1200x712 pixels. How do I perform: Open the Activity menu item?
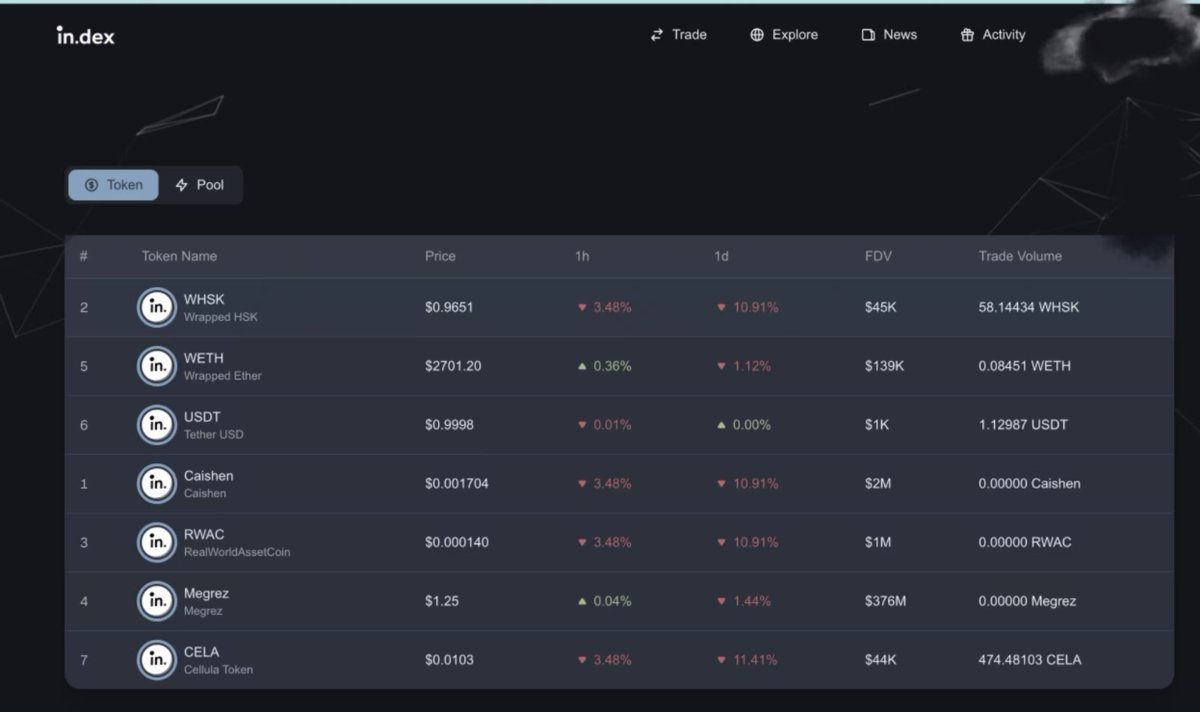coord(993,35)
